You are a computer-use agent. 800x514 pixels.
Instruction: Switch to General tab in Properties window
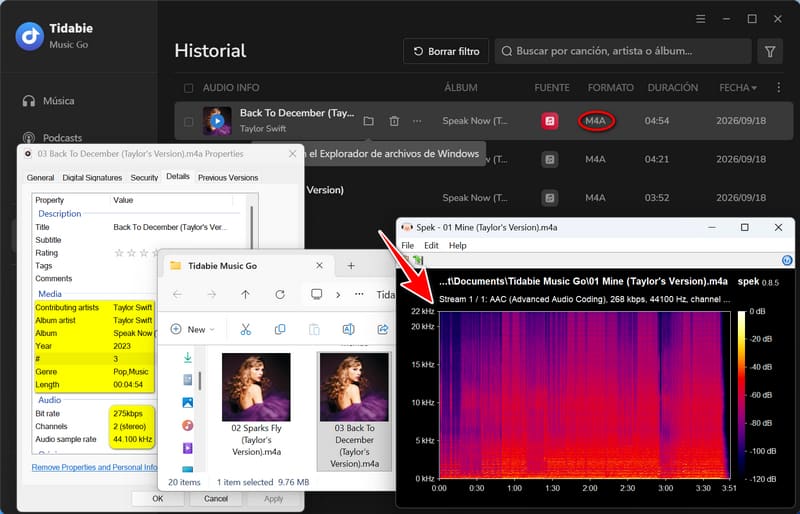(x=40, y=178)
